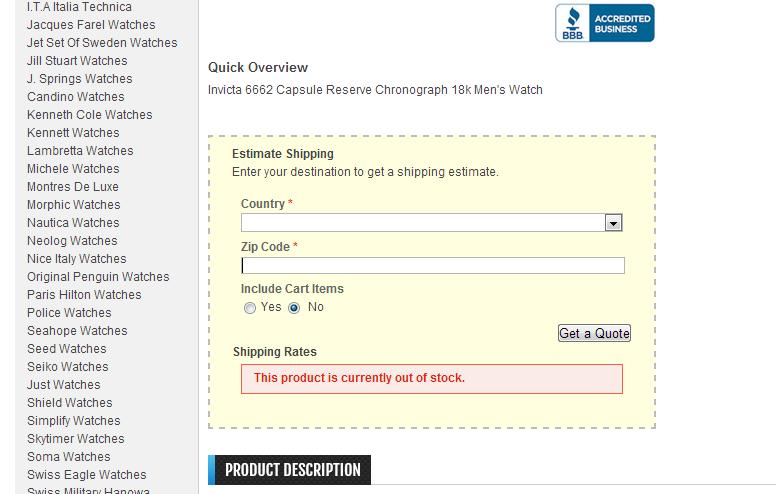
Task: Visit Paris Hilton Watches page
Action: [x=84, y=295]
